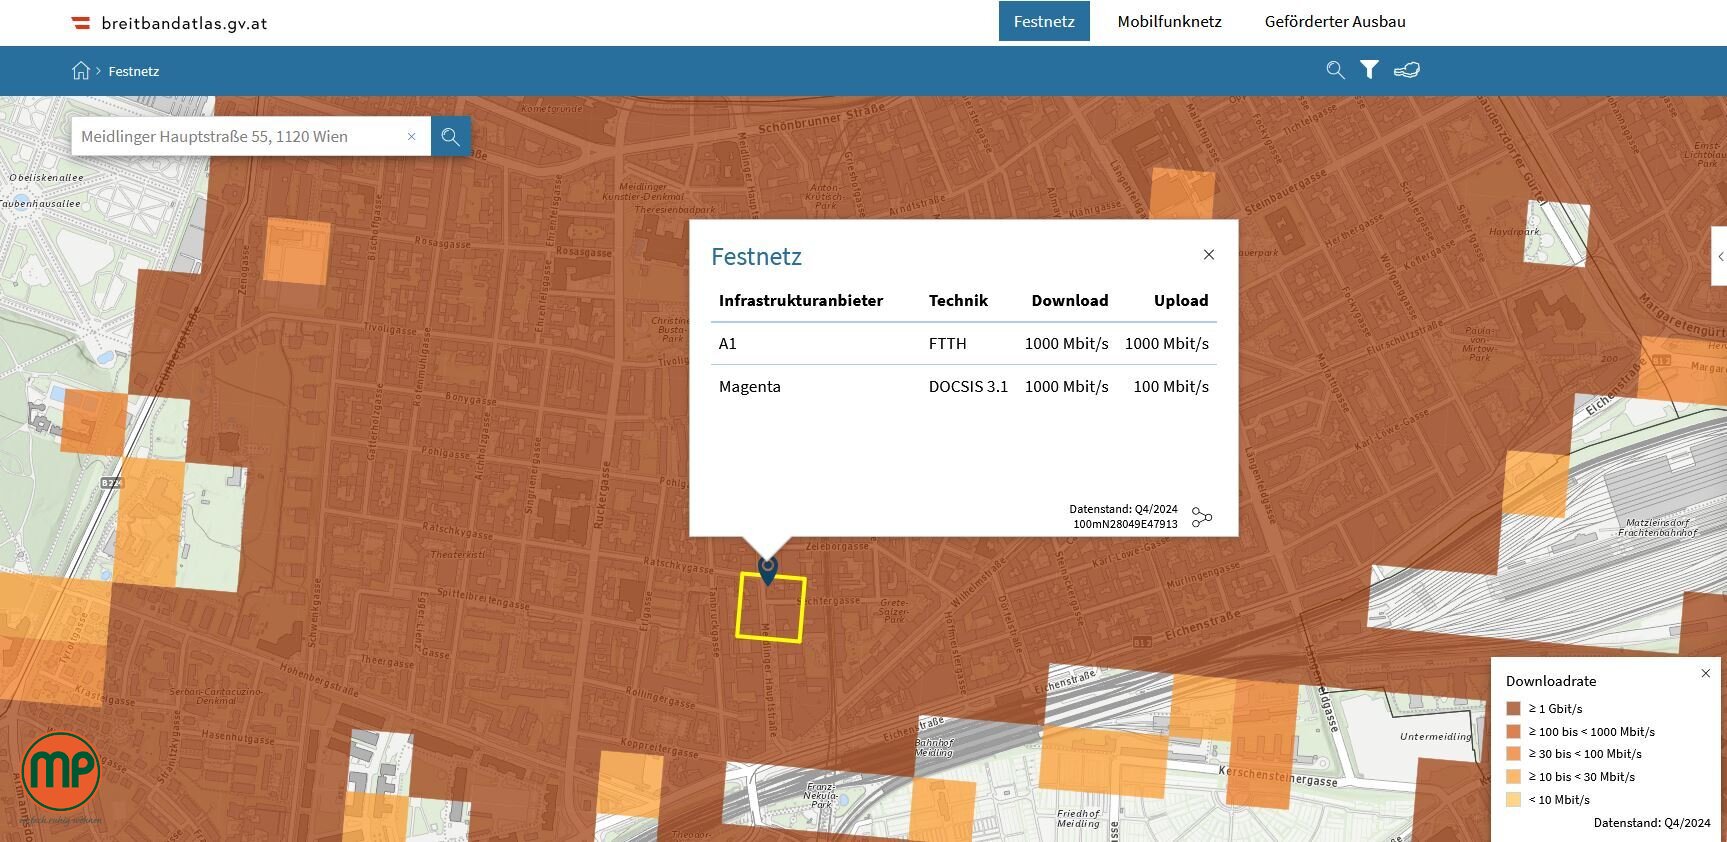The width and height of the screenshot is (1727, 842).
Task: Open the filter funnel icon
Action: [1369, 70]
